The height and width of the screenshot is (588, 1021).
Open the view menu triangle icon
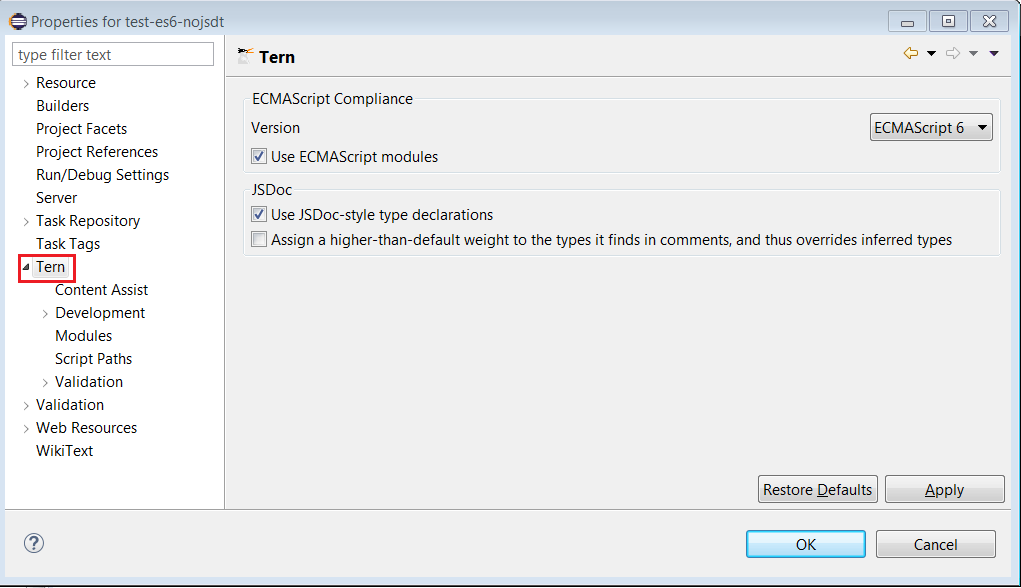click(994, 54)
